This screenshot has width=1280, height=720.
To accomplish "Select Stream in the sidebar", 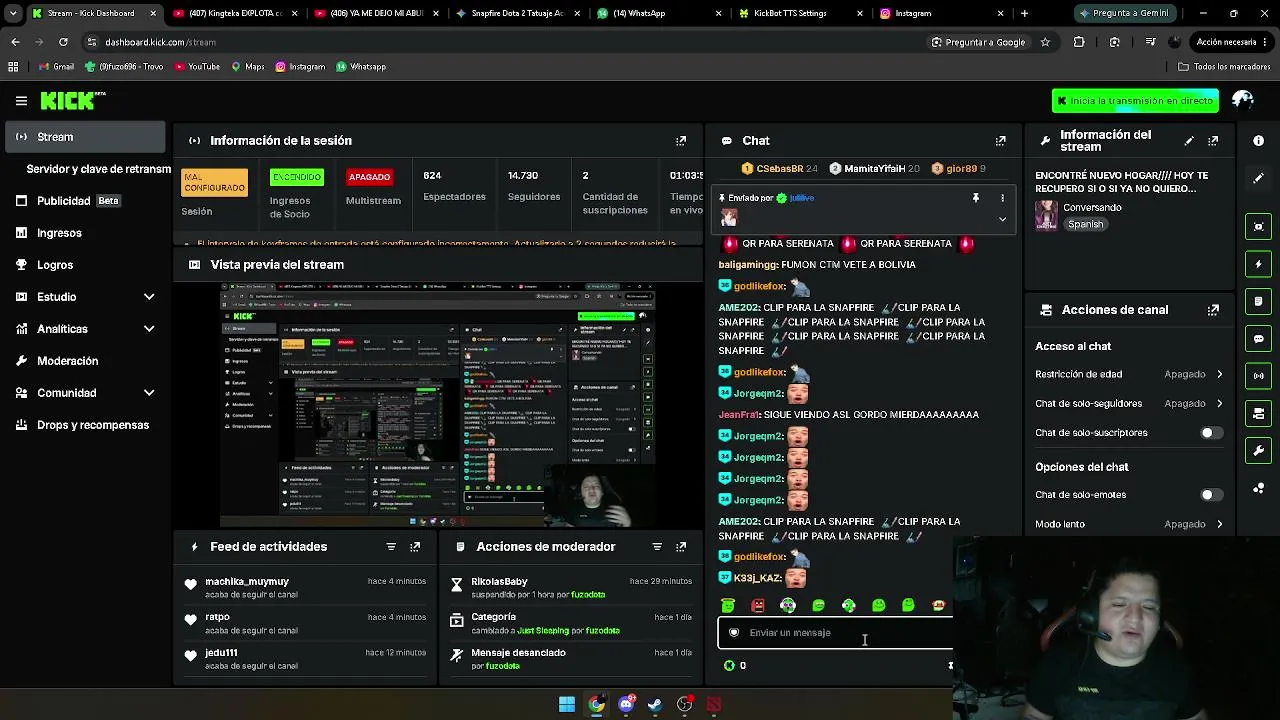I will pyautogui.click(x=86, y=137).
